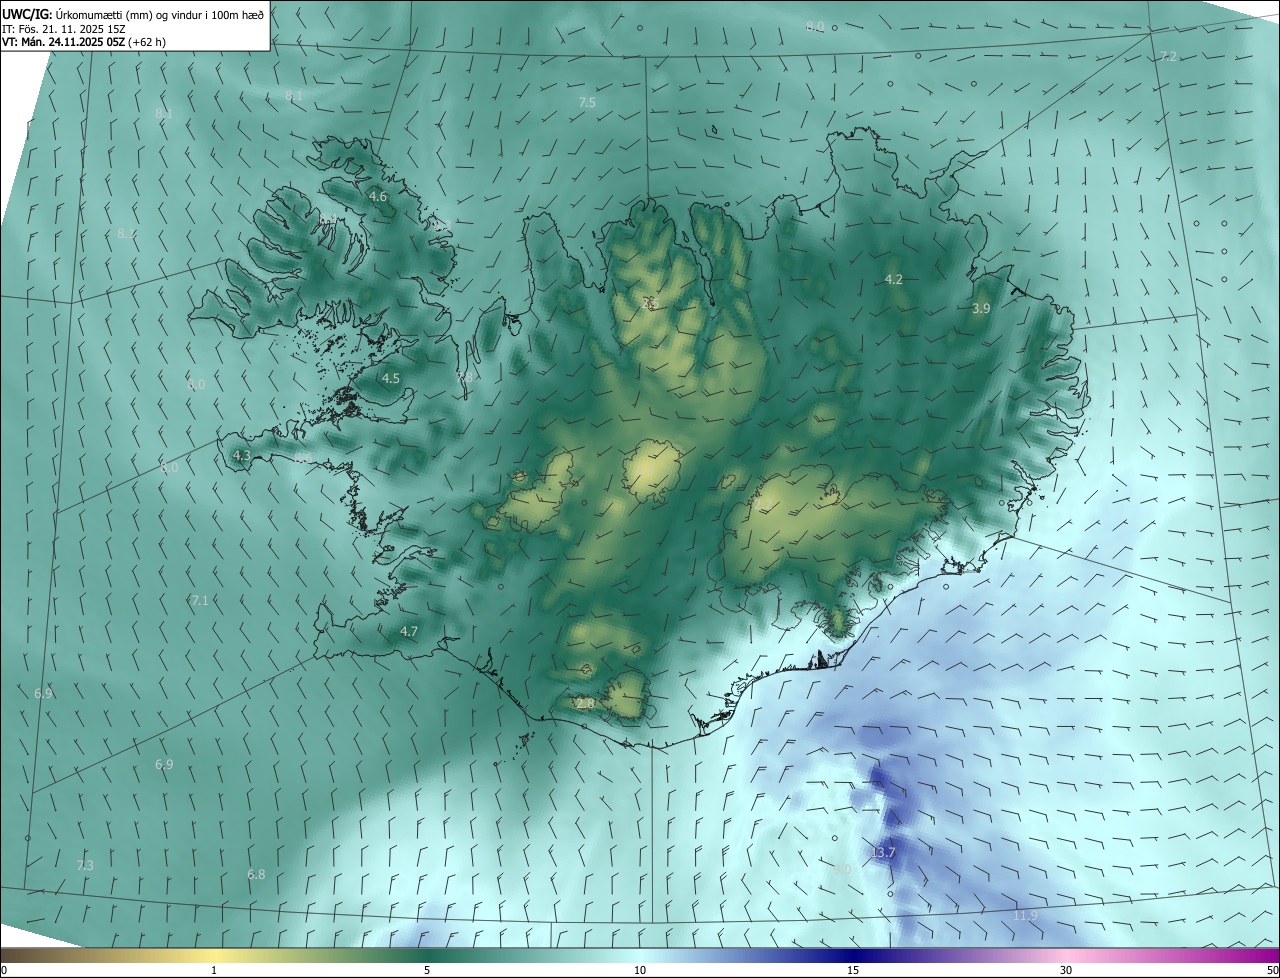Click the 50 tick on the color scale
This screenshot has height=978, width=1280.
pyautogui.click(x=1272, y=970)
